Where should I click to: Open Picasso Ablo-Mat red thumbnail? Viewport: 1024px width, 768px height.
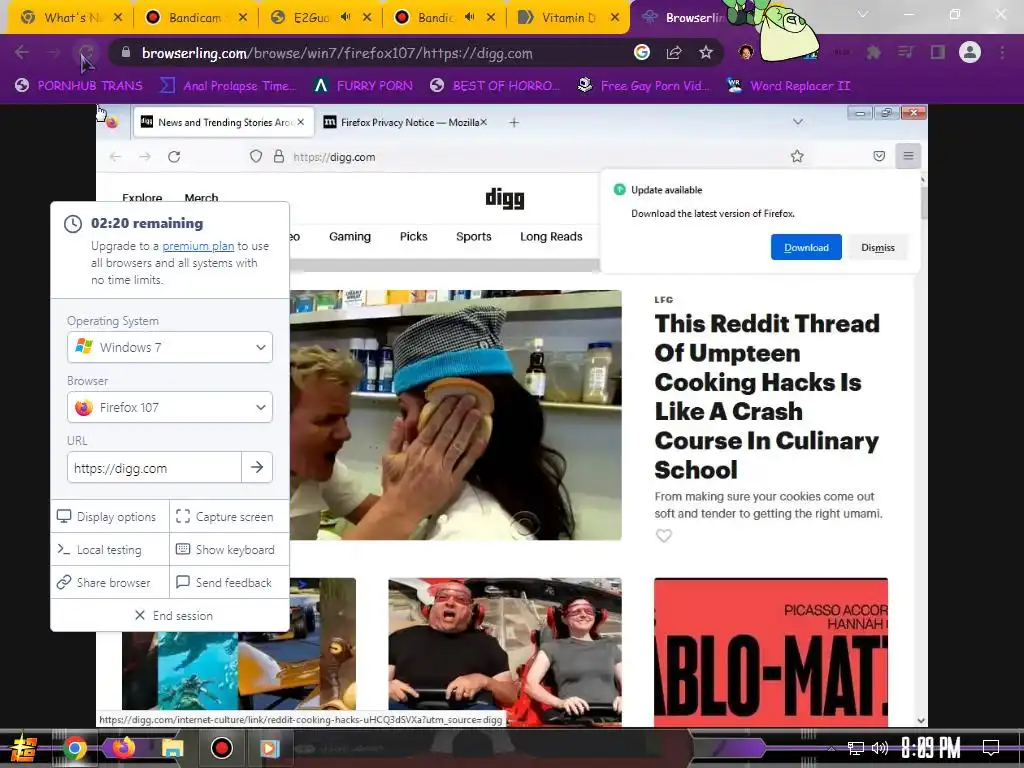click(771, 652)
